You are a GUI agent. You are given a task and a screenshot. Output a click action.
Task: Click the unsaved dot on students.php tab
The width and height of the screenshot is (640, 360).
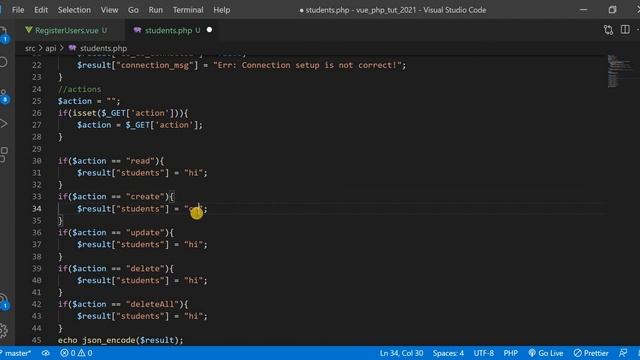[209, 30]
